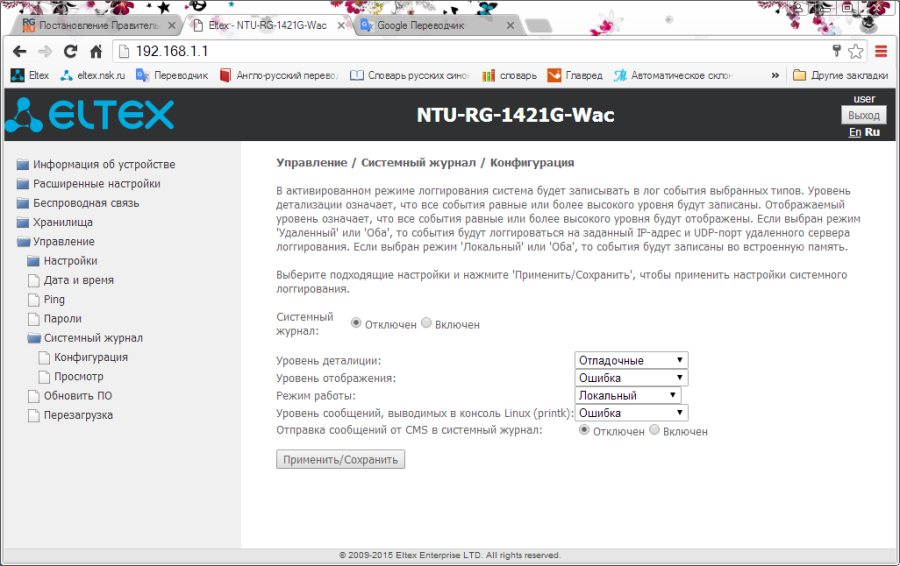Set Системный журнал to Отключен
This screenshot has height=566, width=900.
tap(356, 323)
